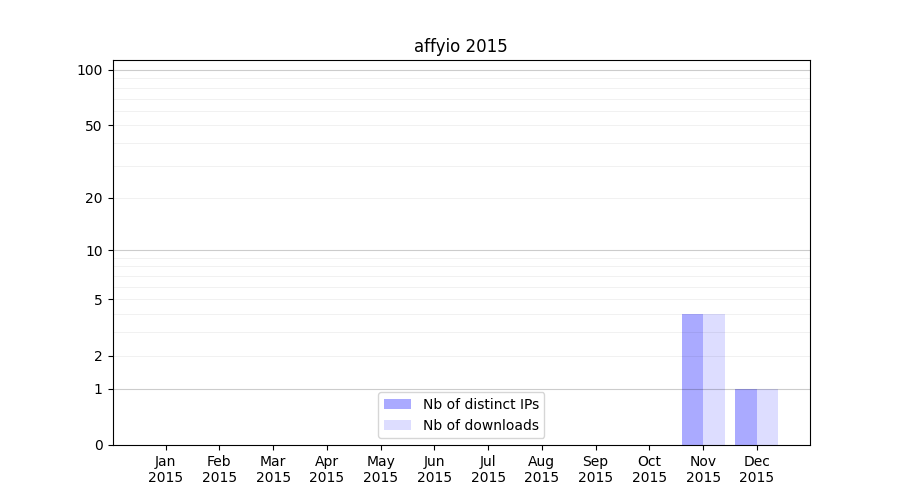The image size is (900, 500).
Task: Click the 10 y-axis tick label
Action: click(93, 251)
